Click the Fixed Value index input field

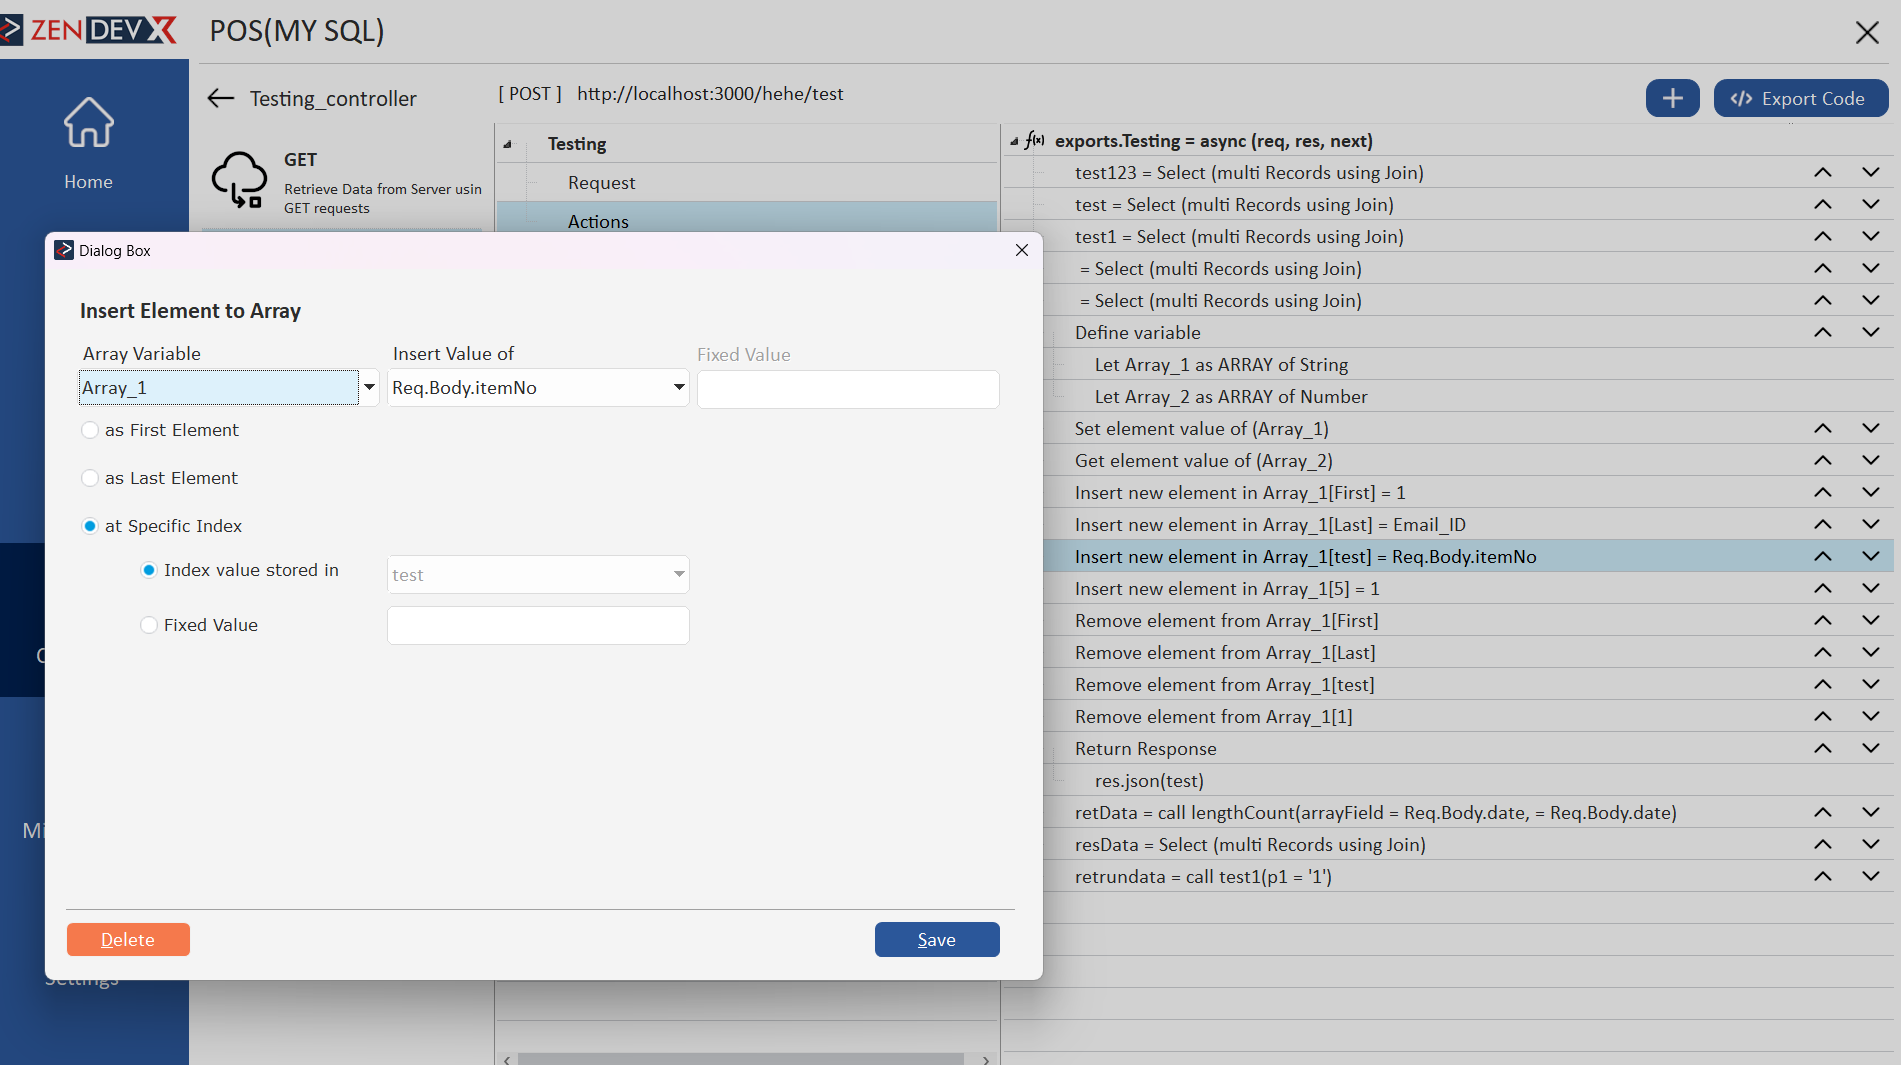[x=538, y=625]
